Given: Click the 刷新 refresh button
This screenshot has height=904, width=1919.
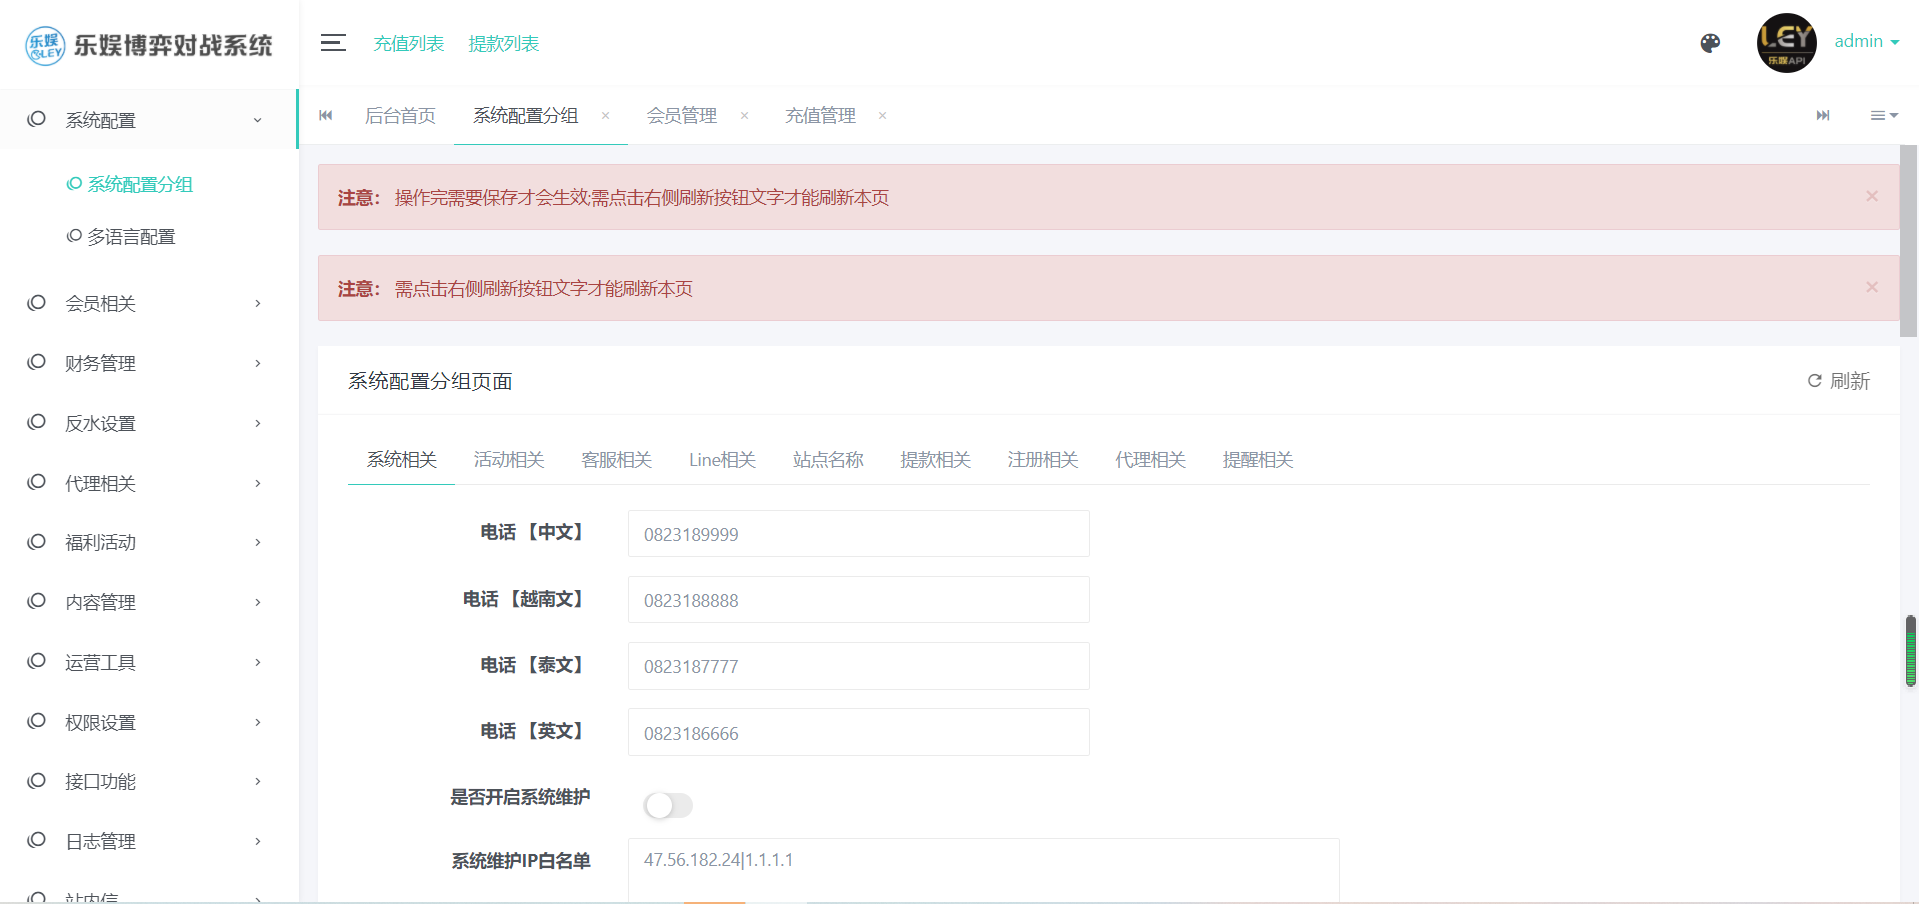Looking at the screenshot, I should click(1838, 381).
